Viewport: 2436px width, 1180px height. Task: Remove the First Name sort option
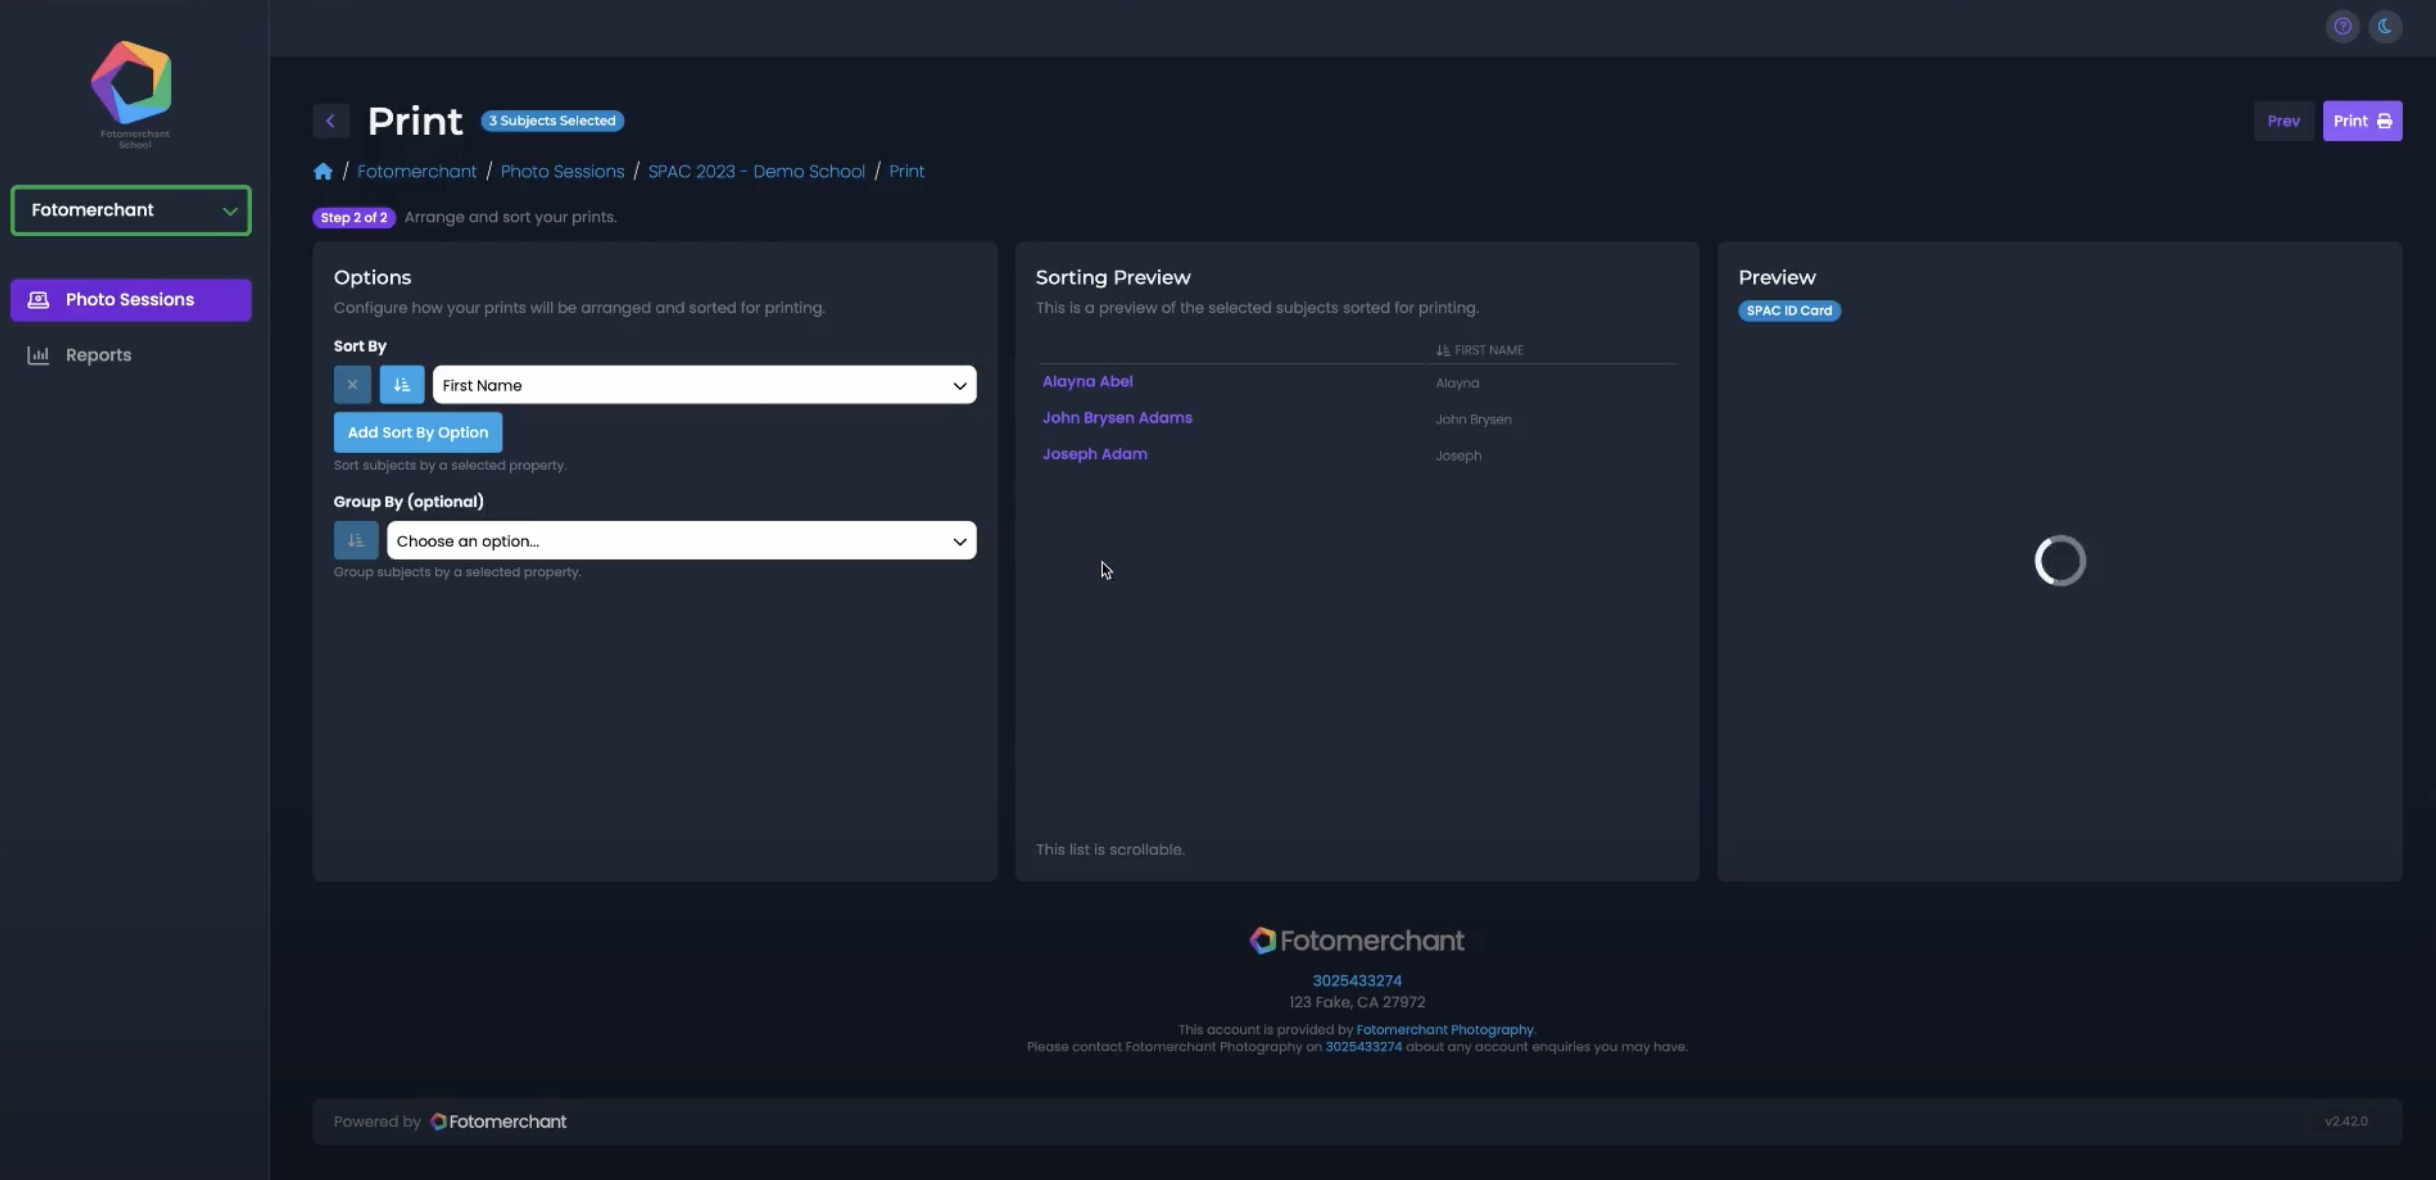pos(352,385)
